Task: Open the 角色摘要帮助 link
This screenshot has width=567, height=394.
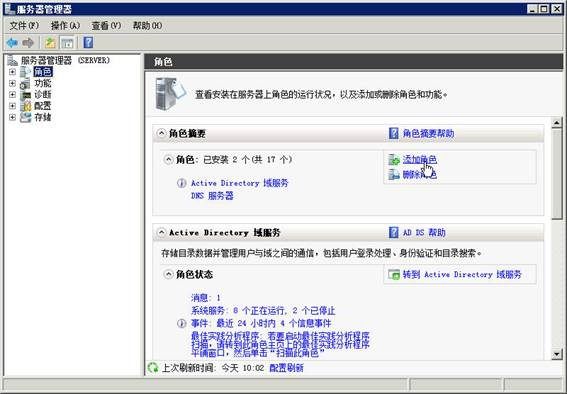Action: (x=429, y=133)
